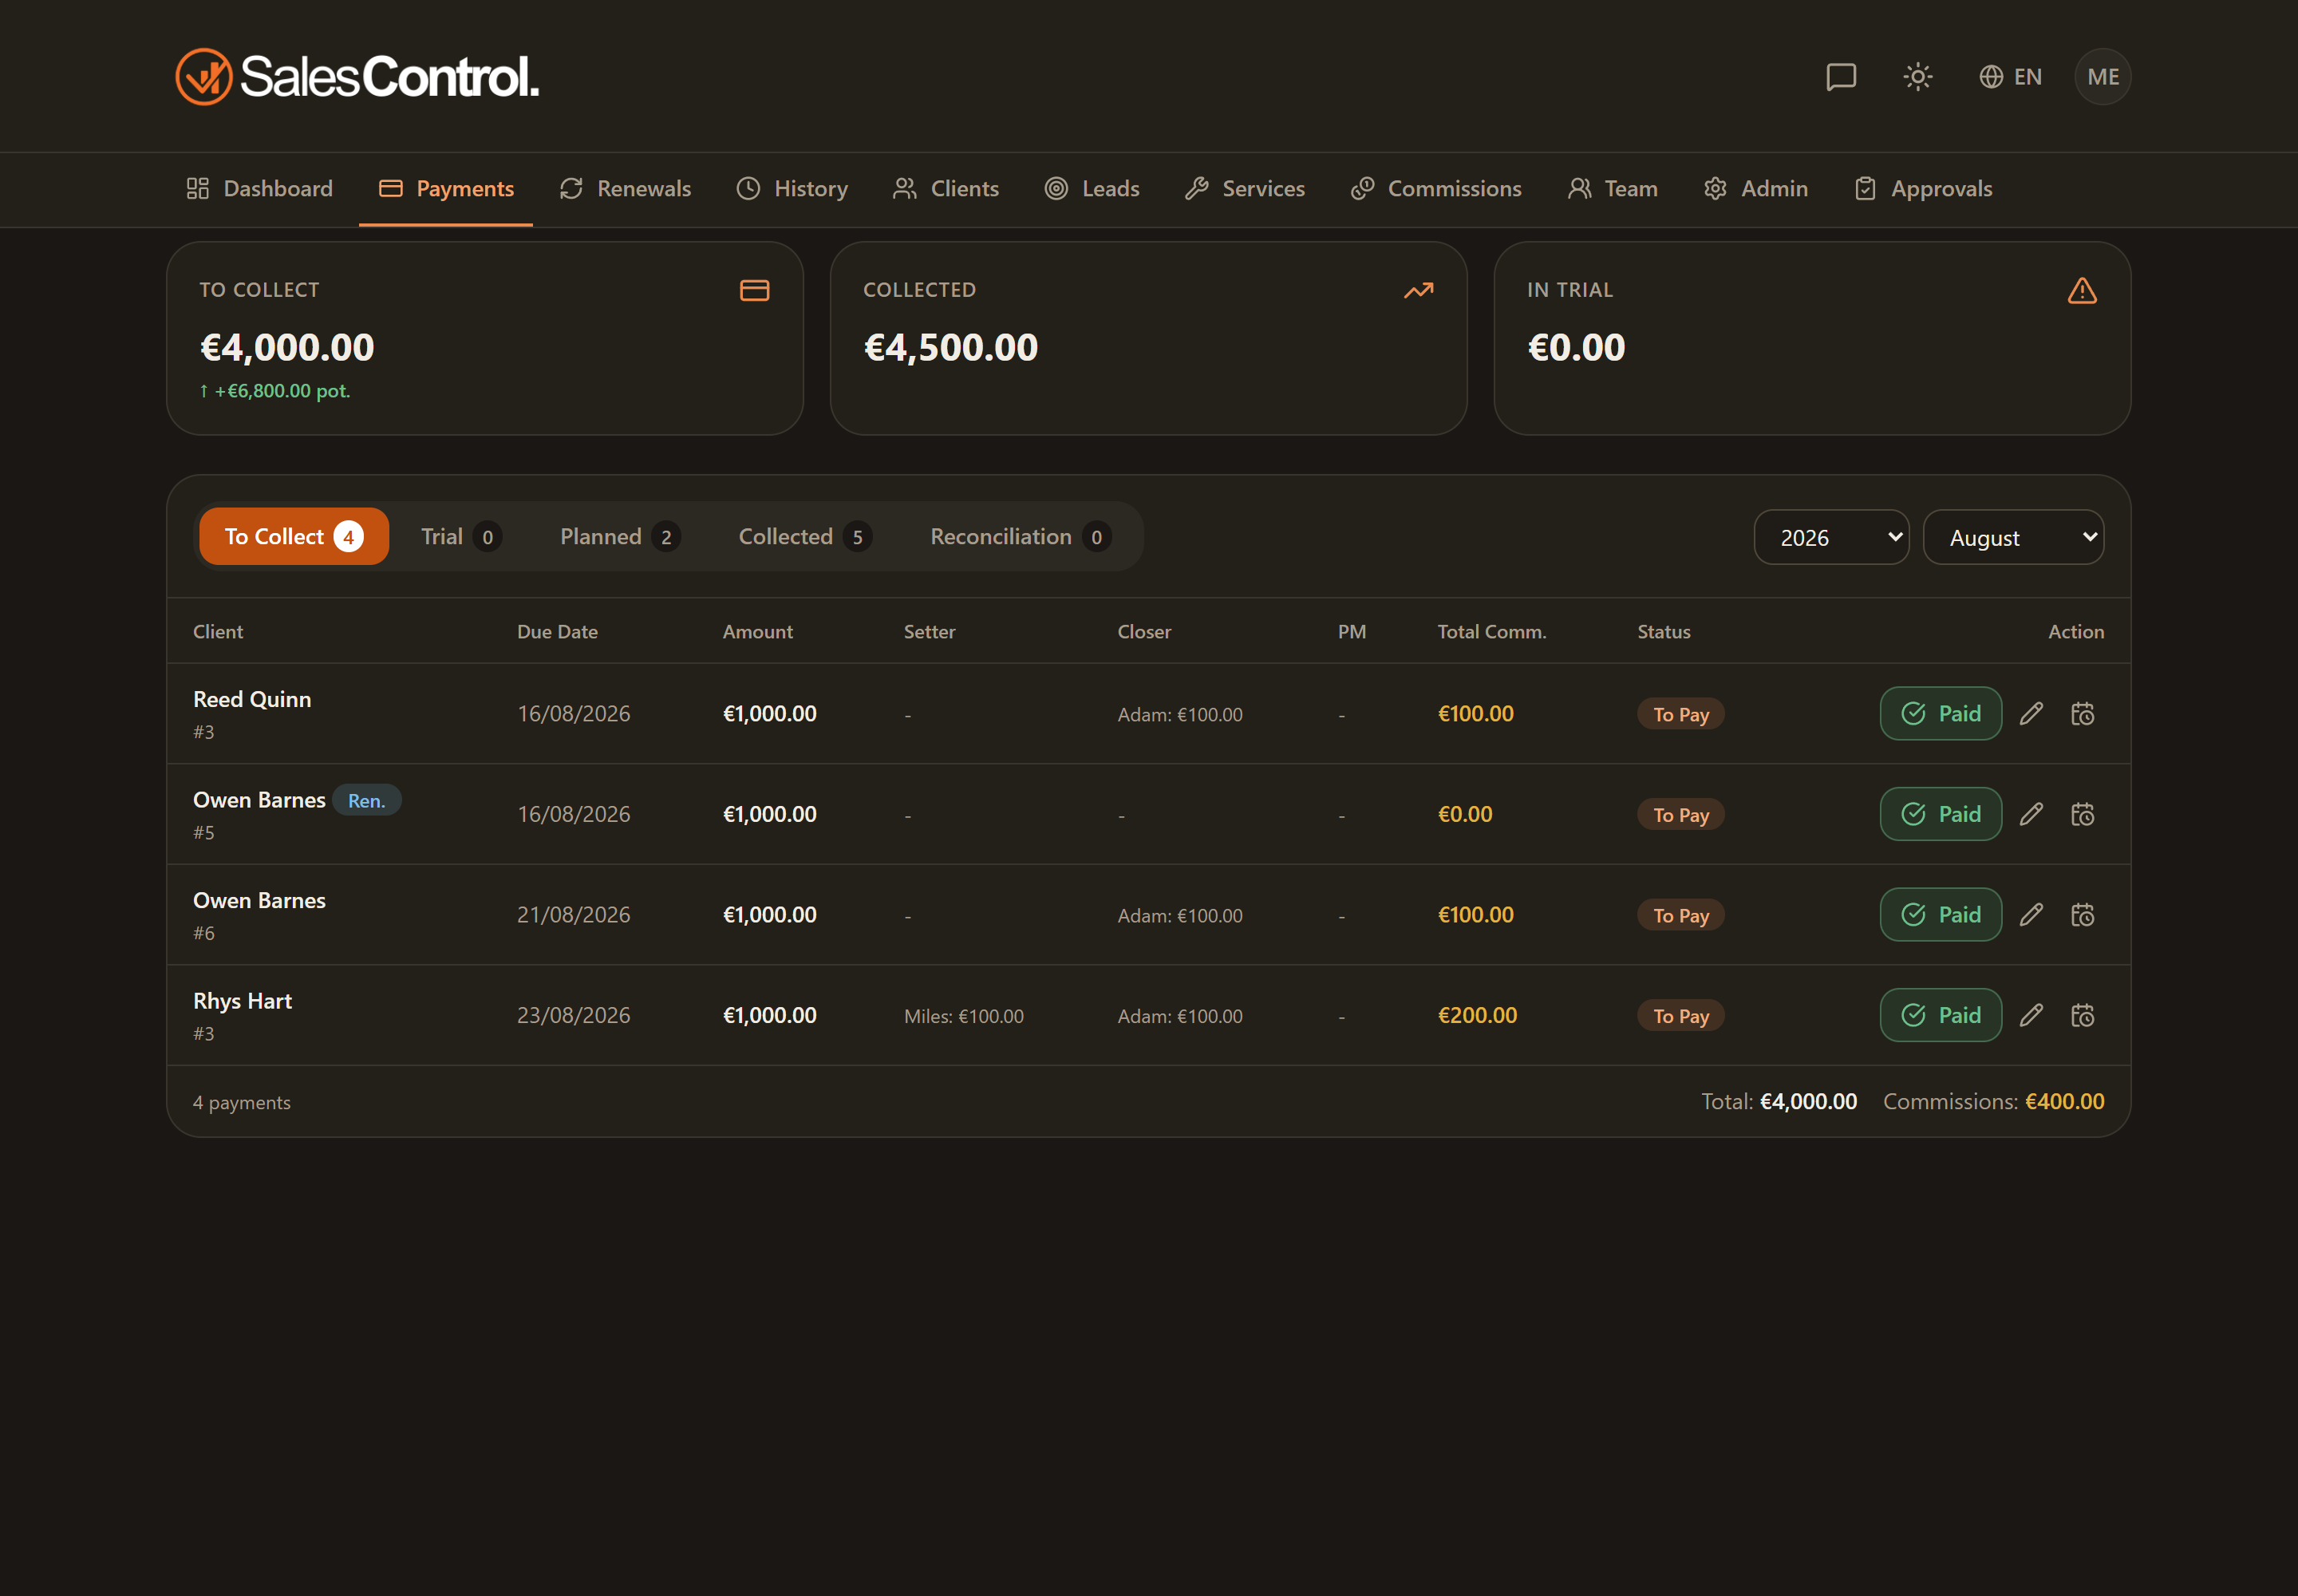Click Rhys Hart client name
This screenshot has width=2298, height=1596.
pyautogui.click(x=242, y=1002)
